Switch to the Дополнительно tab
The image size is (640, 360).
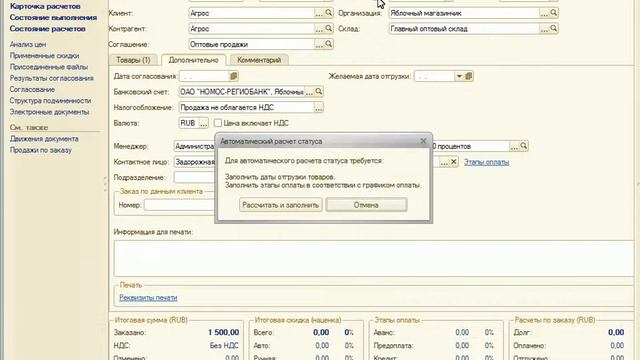[193, 60]
